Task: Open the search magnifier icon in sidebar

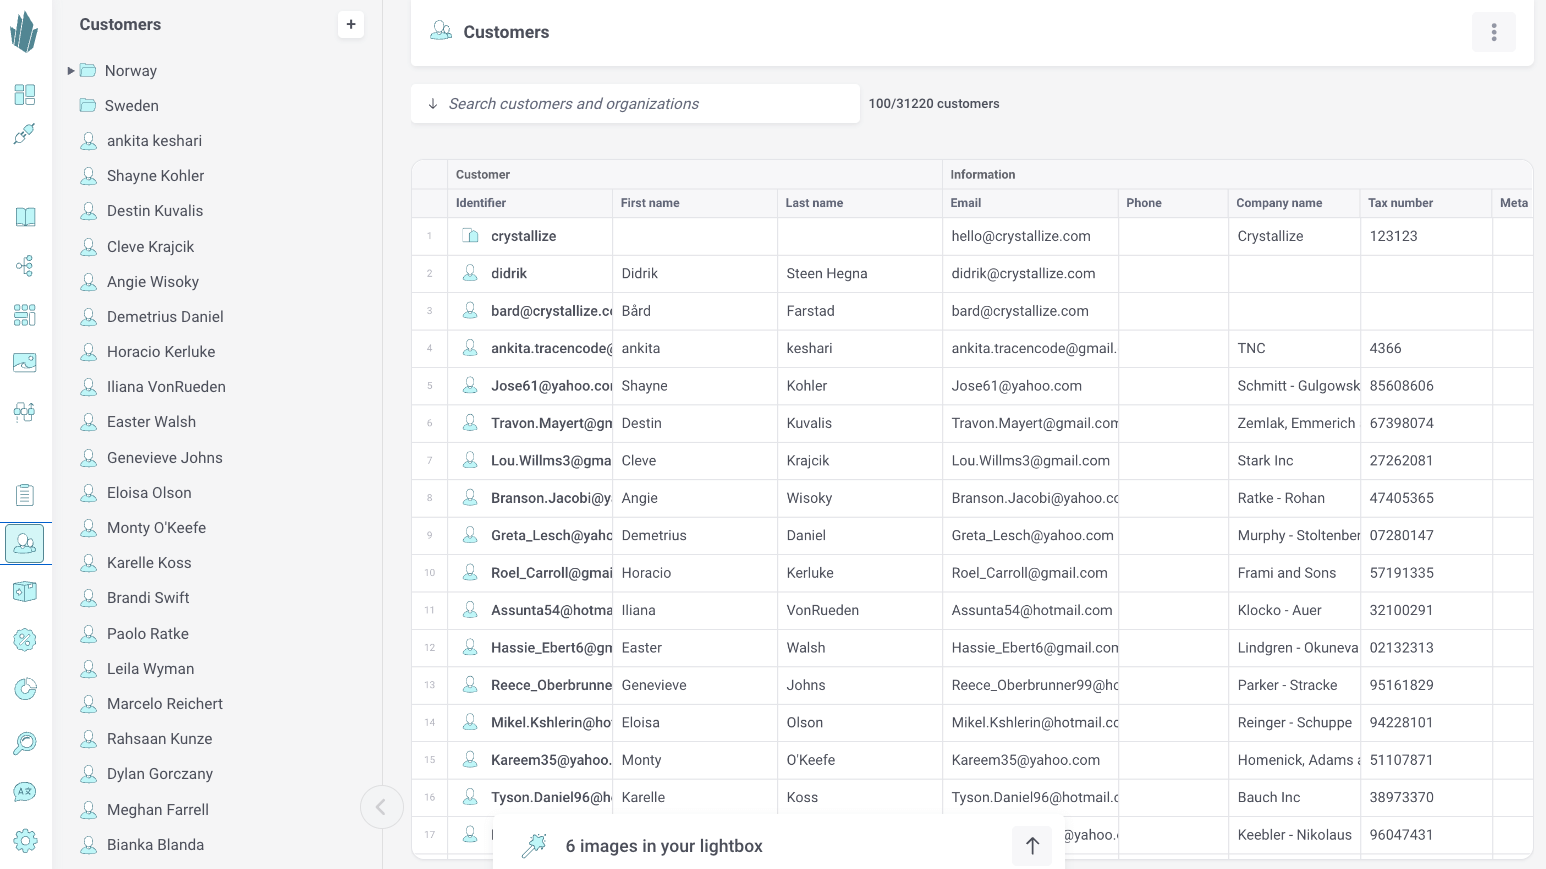Action: (25, 743)
